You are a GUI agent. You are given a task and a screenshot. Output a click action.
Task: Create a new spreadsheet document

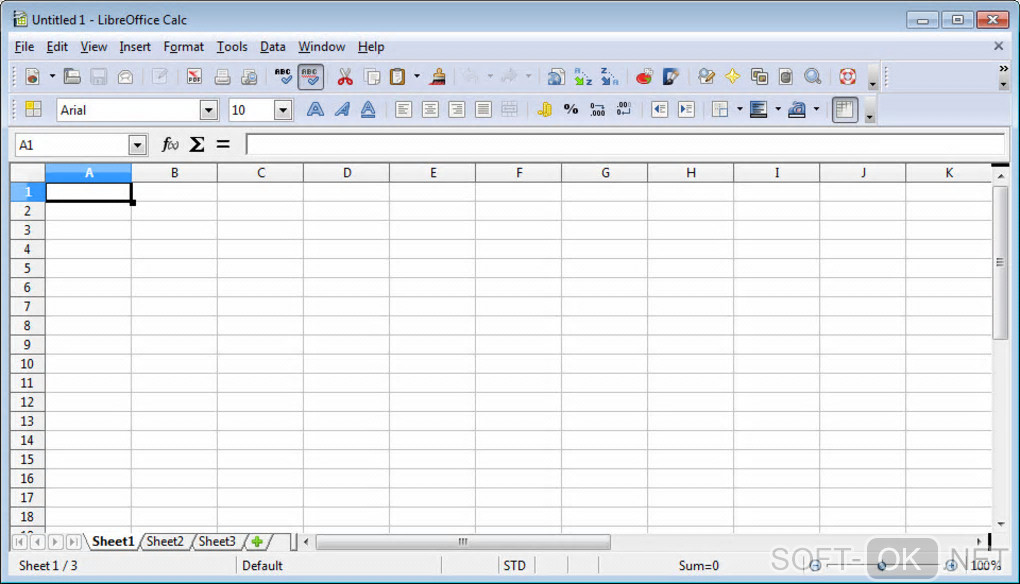pyautogui.click(x=32, y=77)
